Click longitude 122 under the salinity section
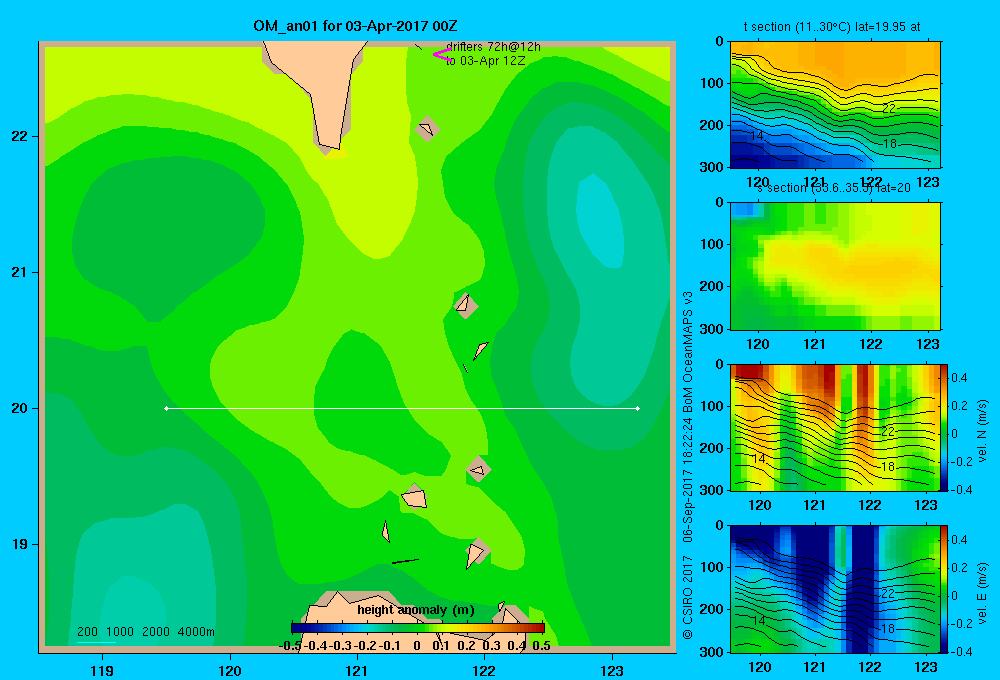 (x=871, y=344)
